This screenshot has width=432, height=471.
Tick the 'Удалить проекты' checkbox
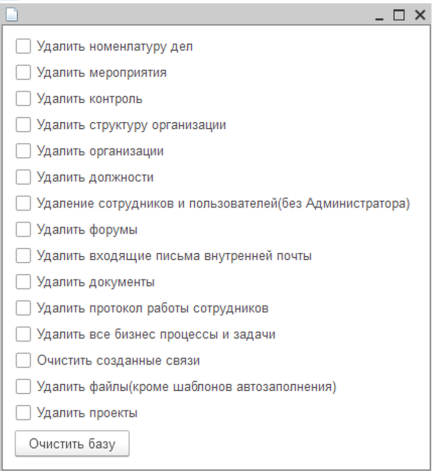click(23, 413)
